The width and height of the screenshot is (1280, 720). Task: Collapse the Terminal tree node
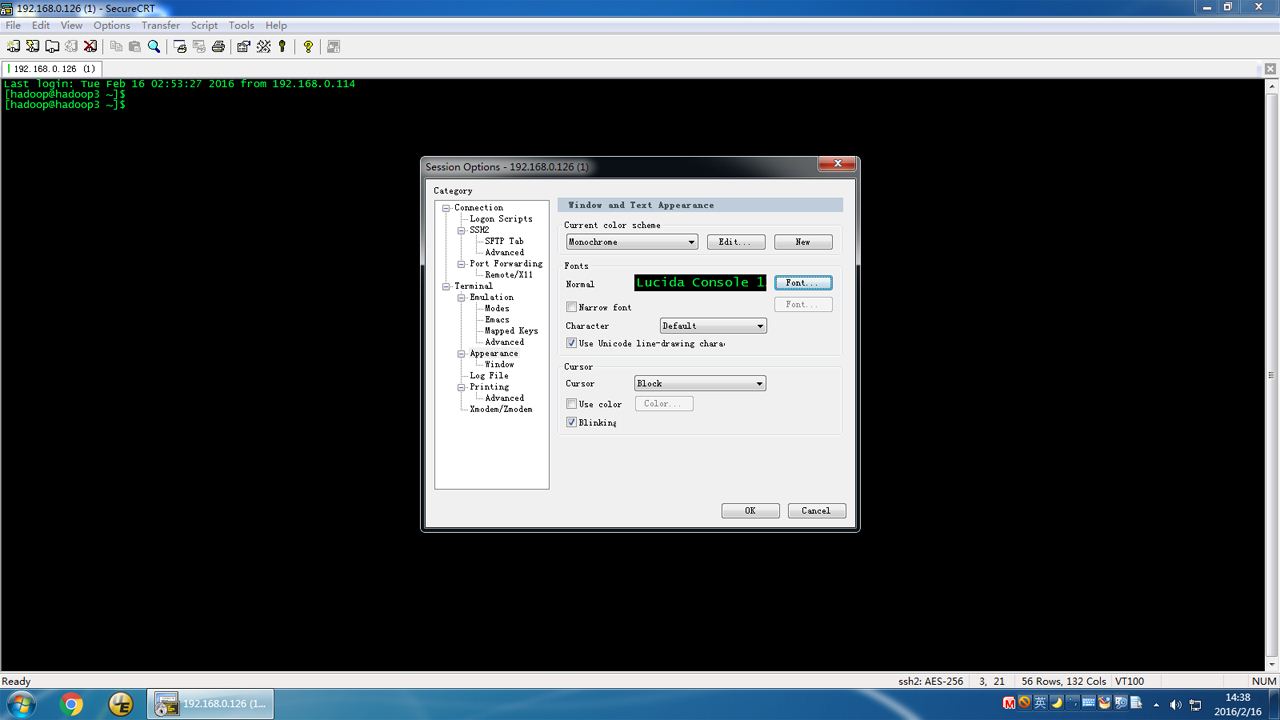[x=446, y=286]
